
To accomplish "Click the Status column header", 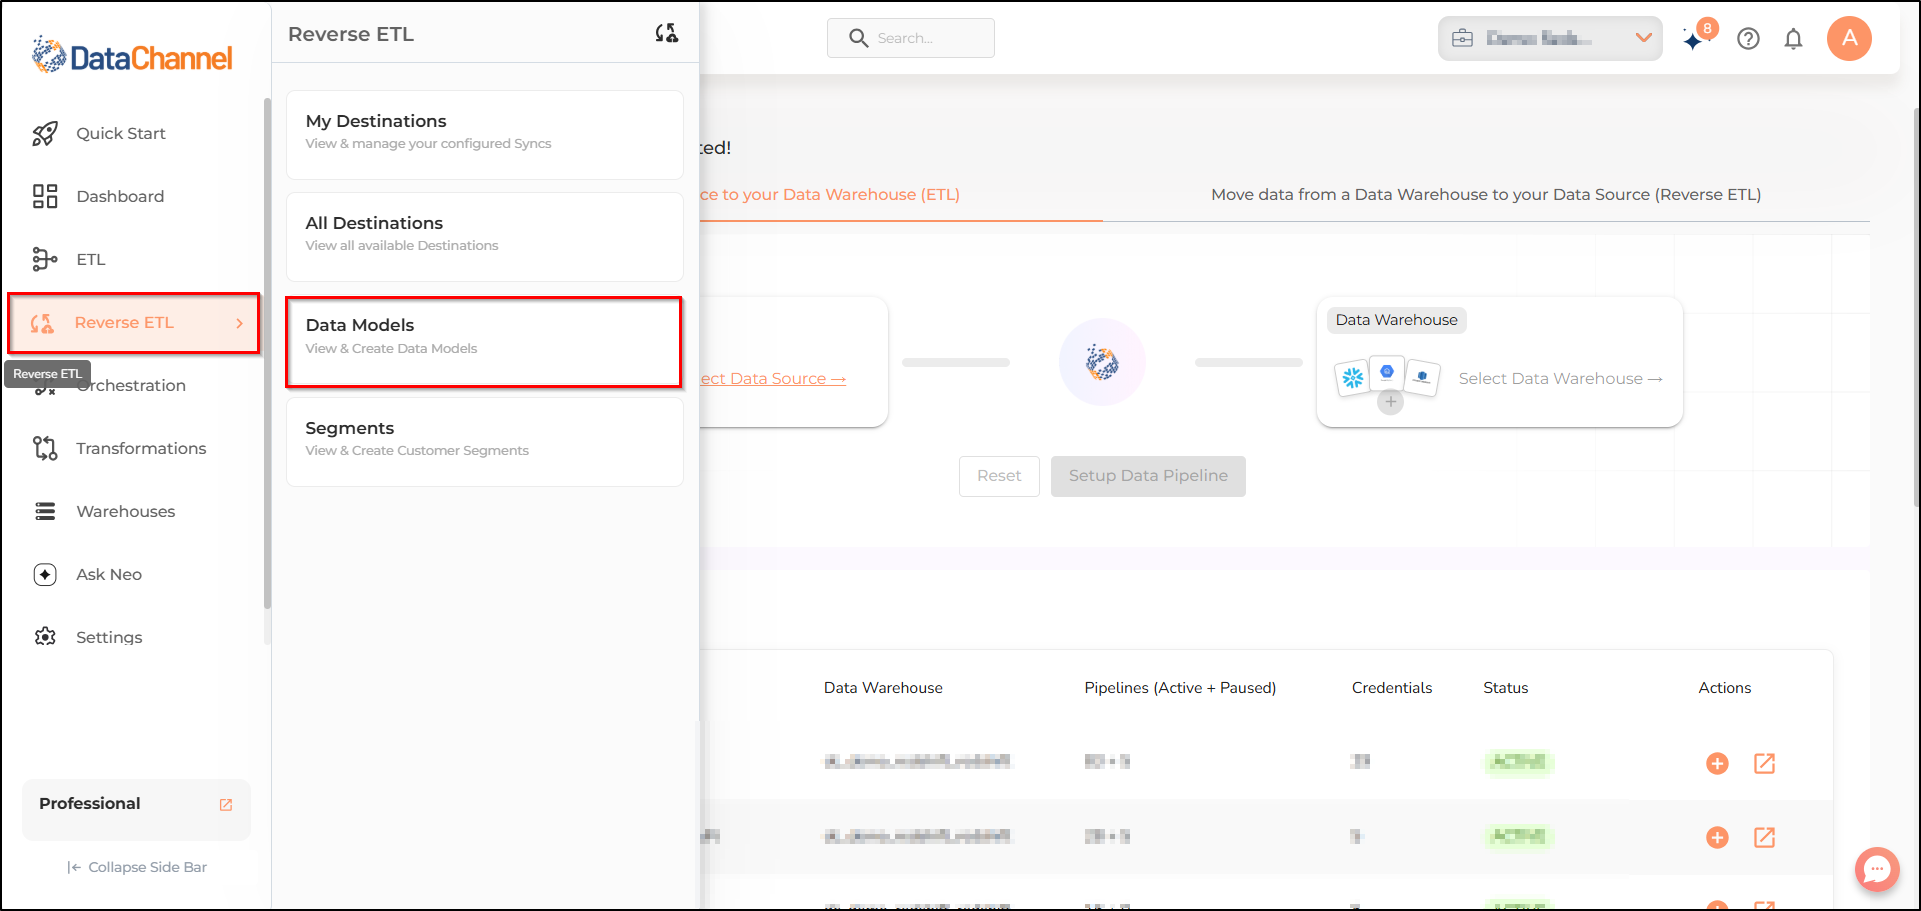I will 1505,688.
